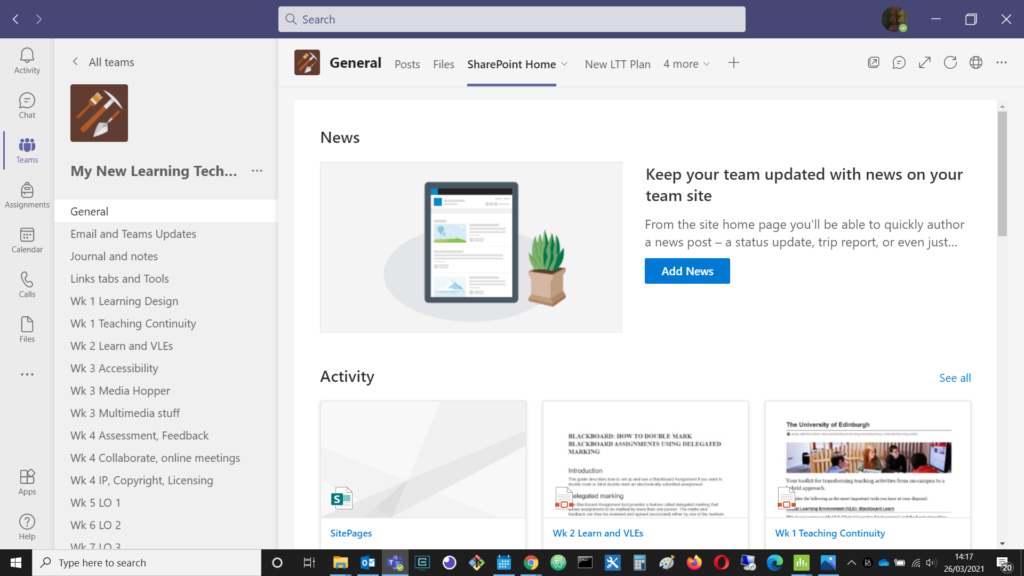Open Outlook from the taskbar
Screen dimensions: 1024x576
(368, 562)
